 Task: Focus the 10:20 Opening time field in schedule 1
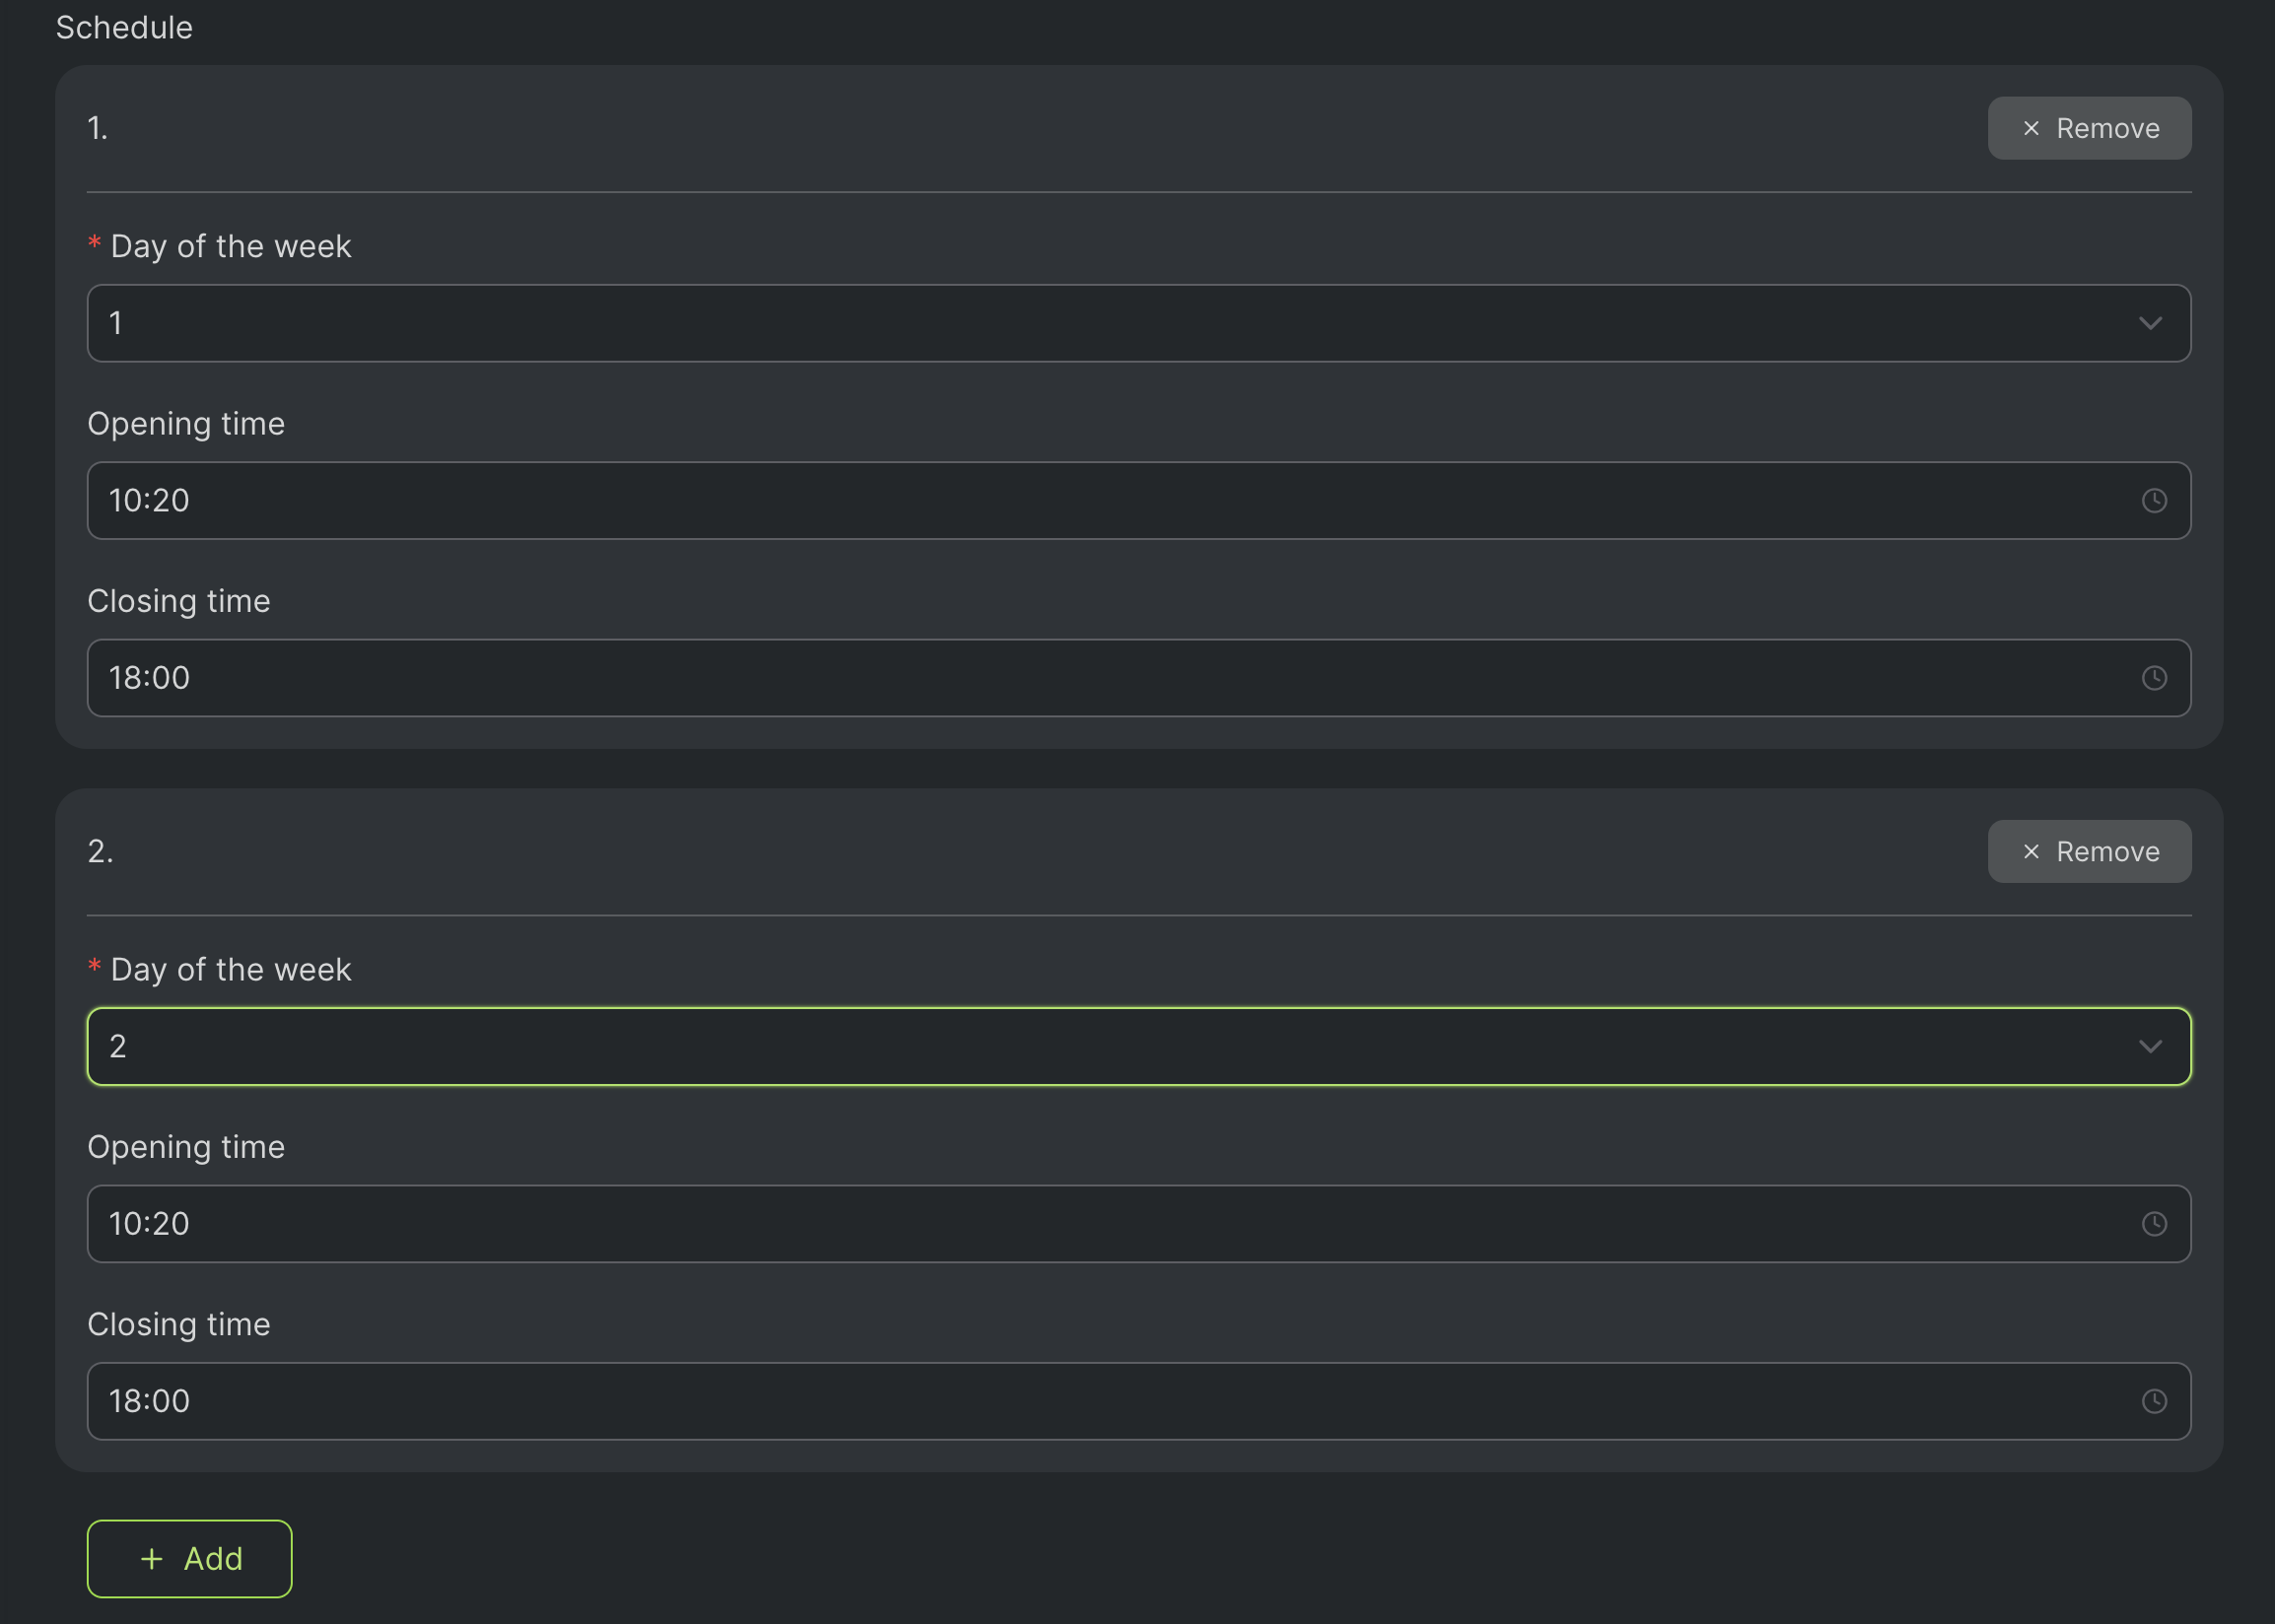pyautogui.click(x=1100, y=501)
